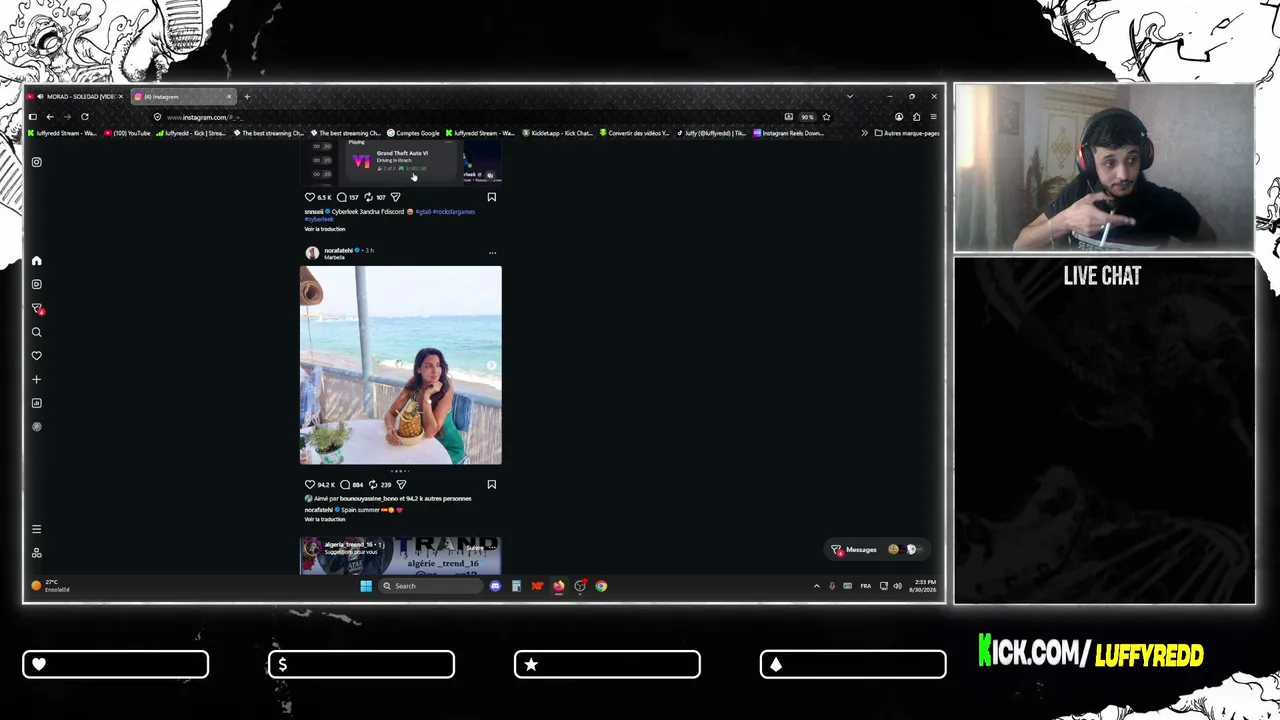The image size is (1280, 720).
Task: Open the browser account icon
Action: tap(899, 117)
